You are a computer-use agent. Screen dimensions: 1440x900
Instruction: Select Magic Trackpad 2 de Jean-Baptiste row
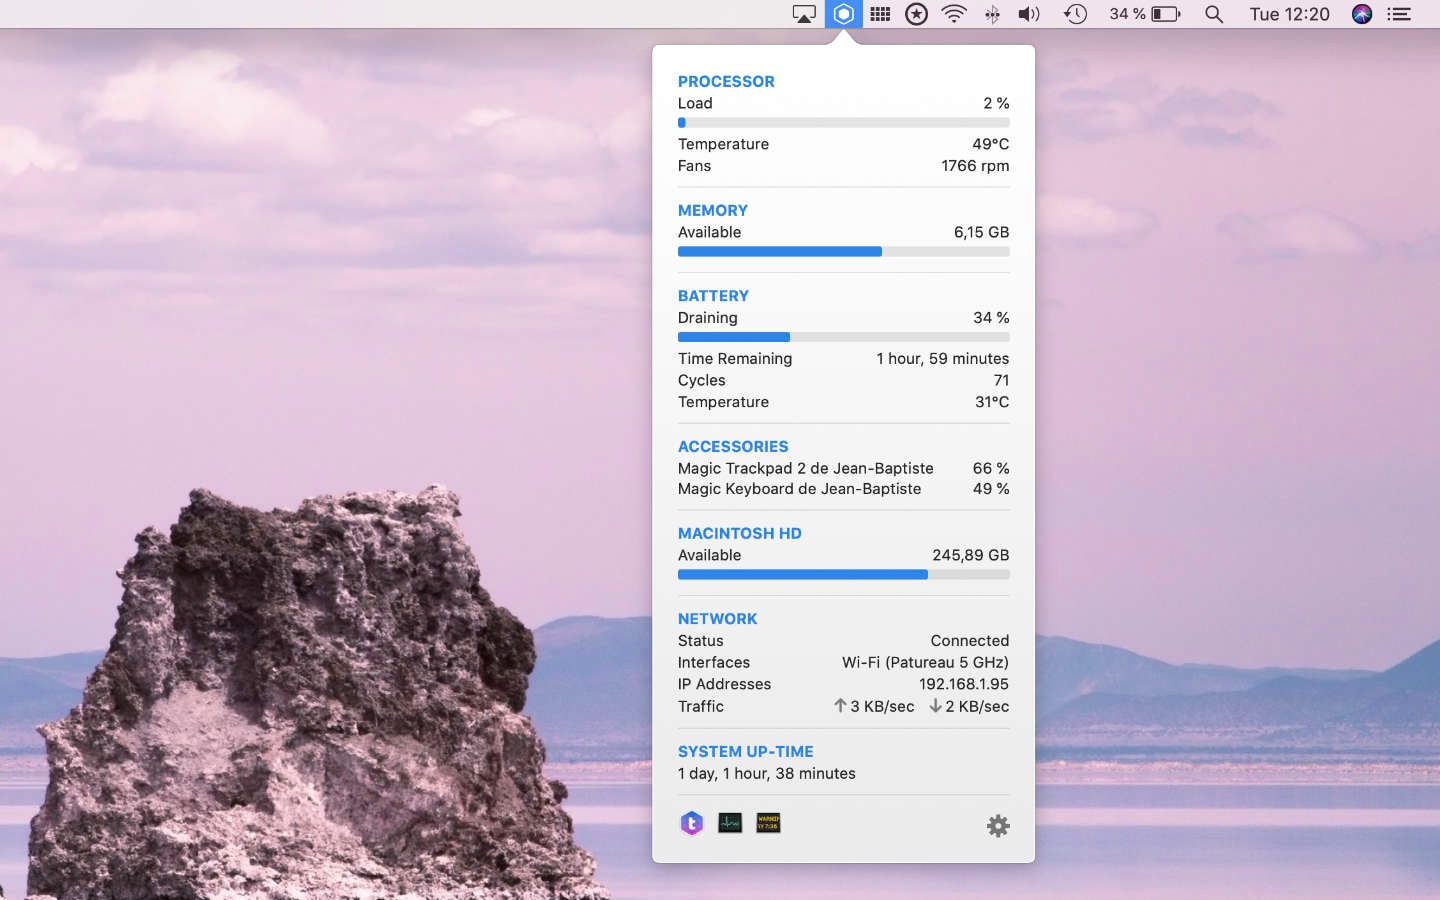[x=843, y=469]
